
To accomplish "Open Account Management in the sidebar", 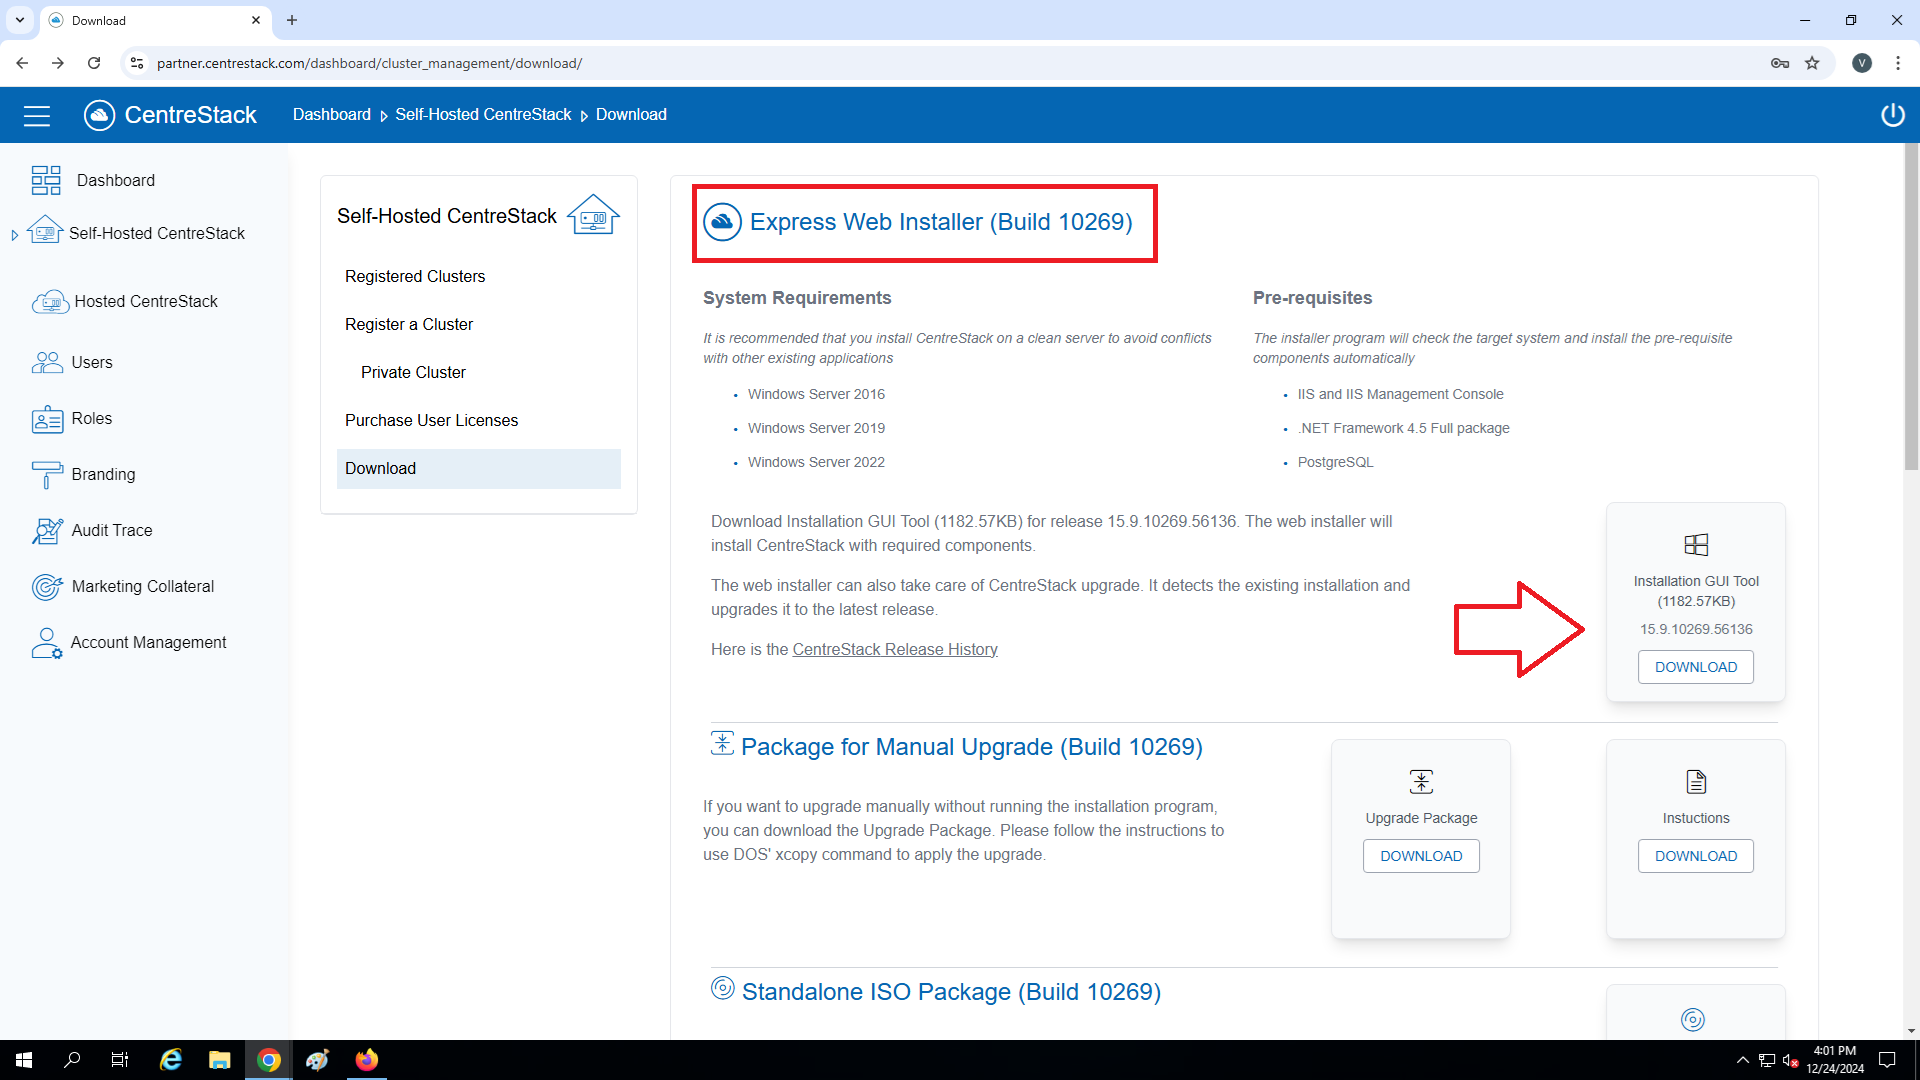I will click(148, 642).
